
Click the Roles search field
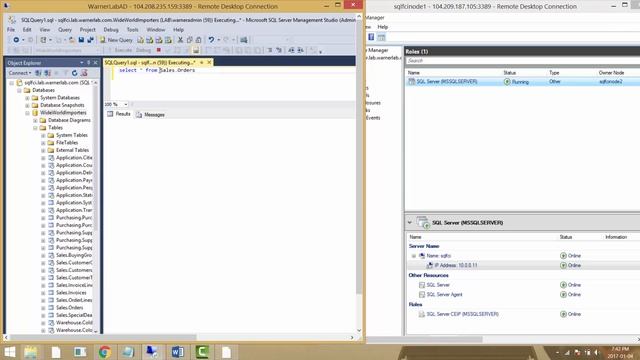(522, 60)
